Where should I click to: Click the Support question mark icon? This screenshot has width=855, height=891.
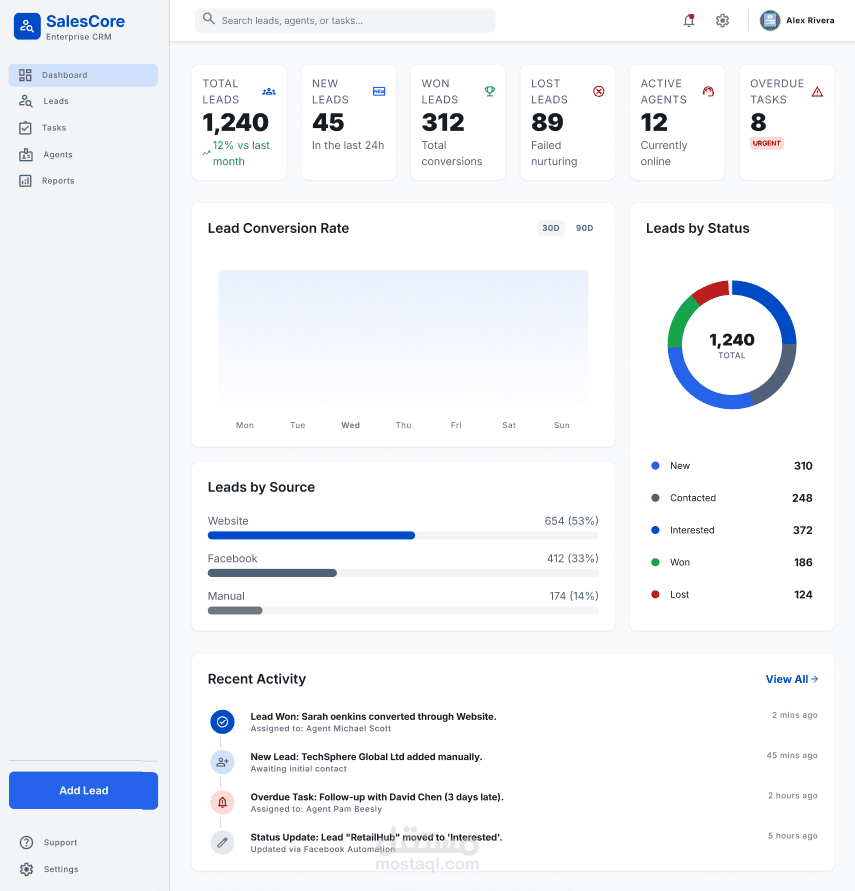[x=26, y=842]
